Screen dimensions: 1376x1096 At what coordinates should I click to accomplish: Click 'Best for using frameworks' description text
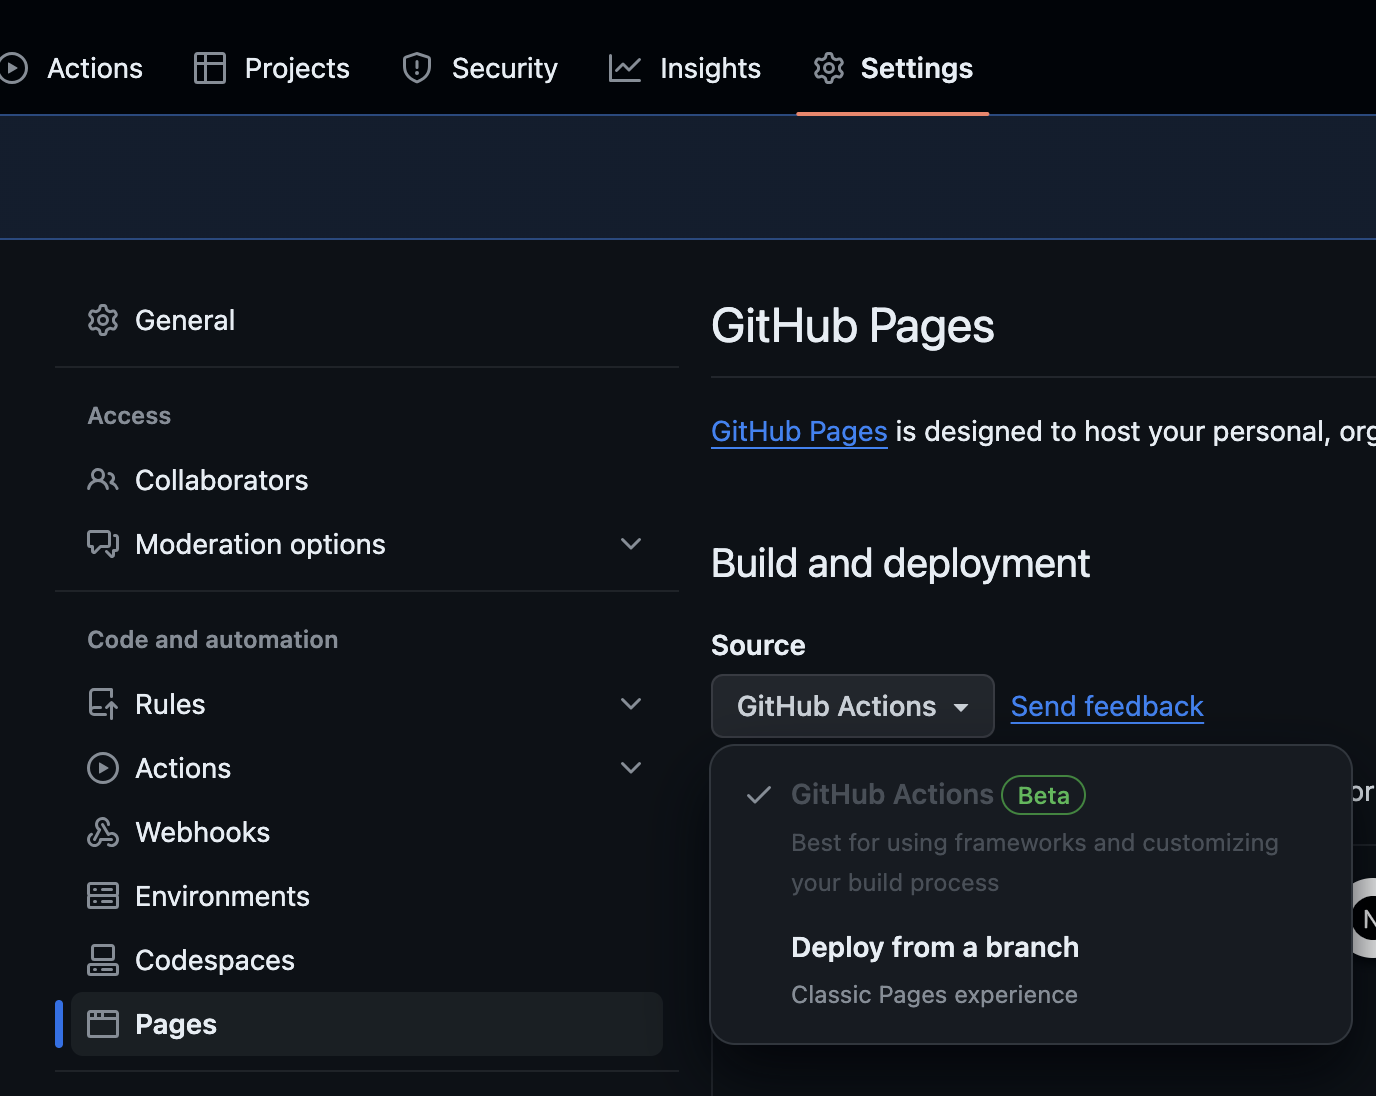tap(1034, 863)
